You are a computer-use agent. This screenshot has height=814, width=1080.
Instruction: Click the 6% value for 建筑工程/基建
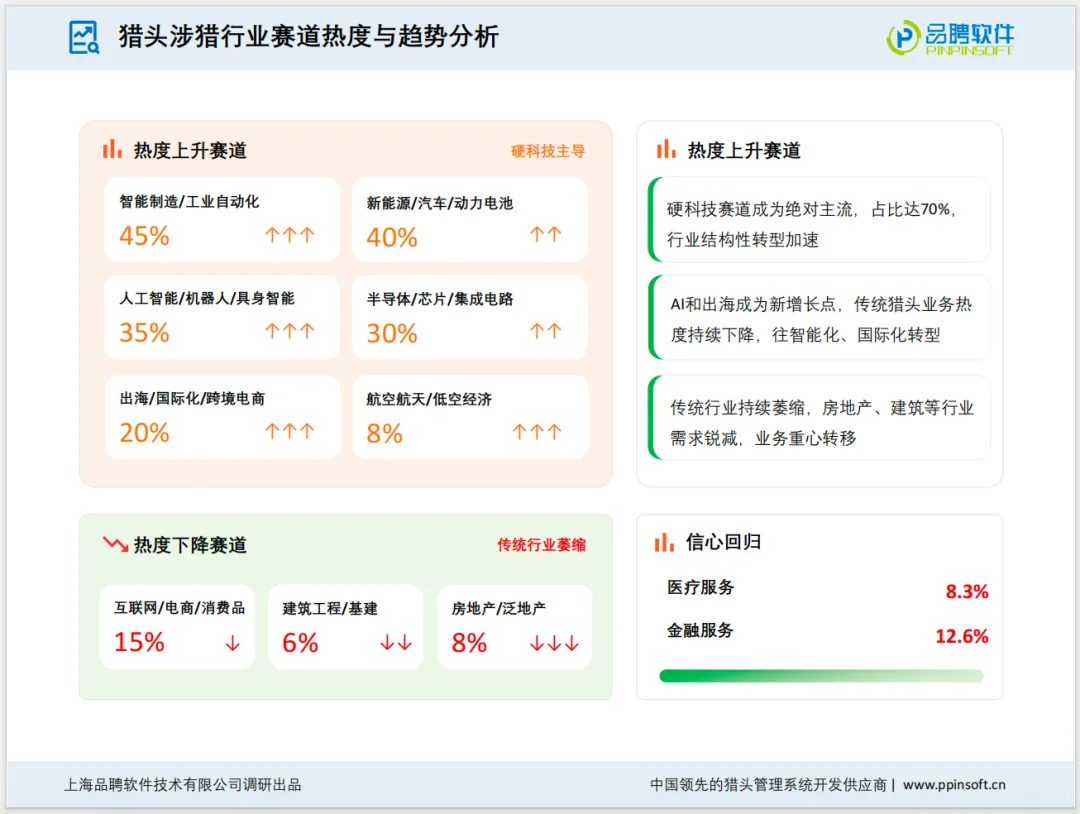(300, 643)
